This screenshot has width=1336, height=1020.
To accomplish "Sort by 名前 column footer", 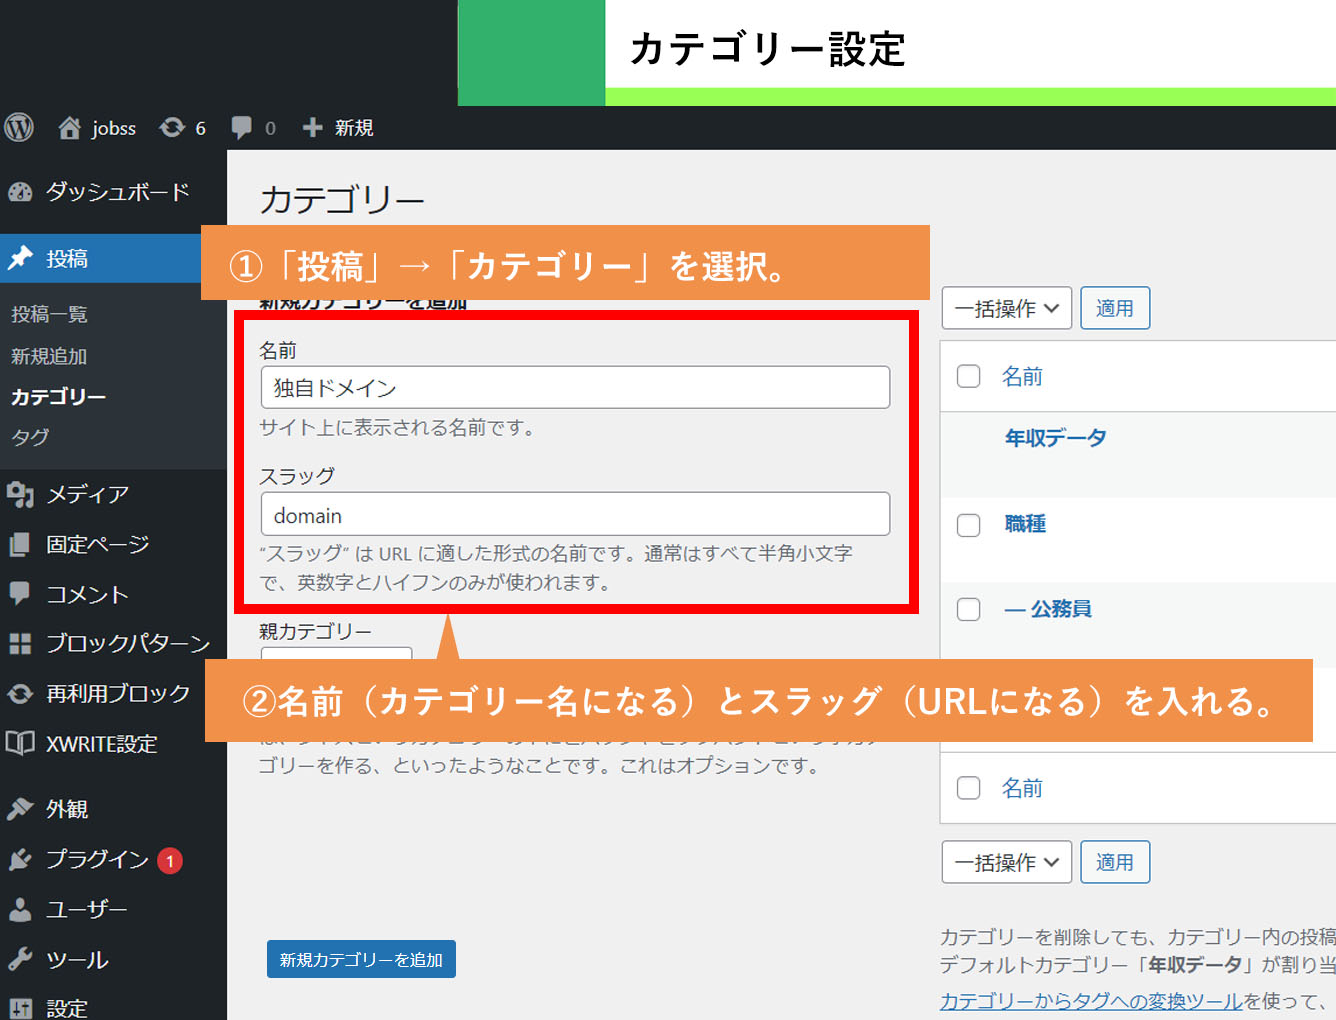I will [x=1022, y=788].
